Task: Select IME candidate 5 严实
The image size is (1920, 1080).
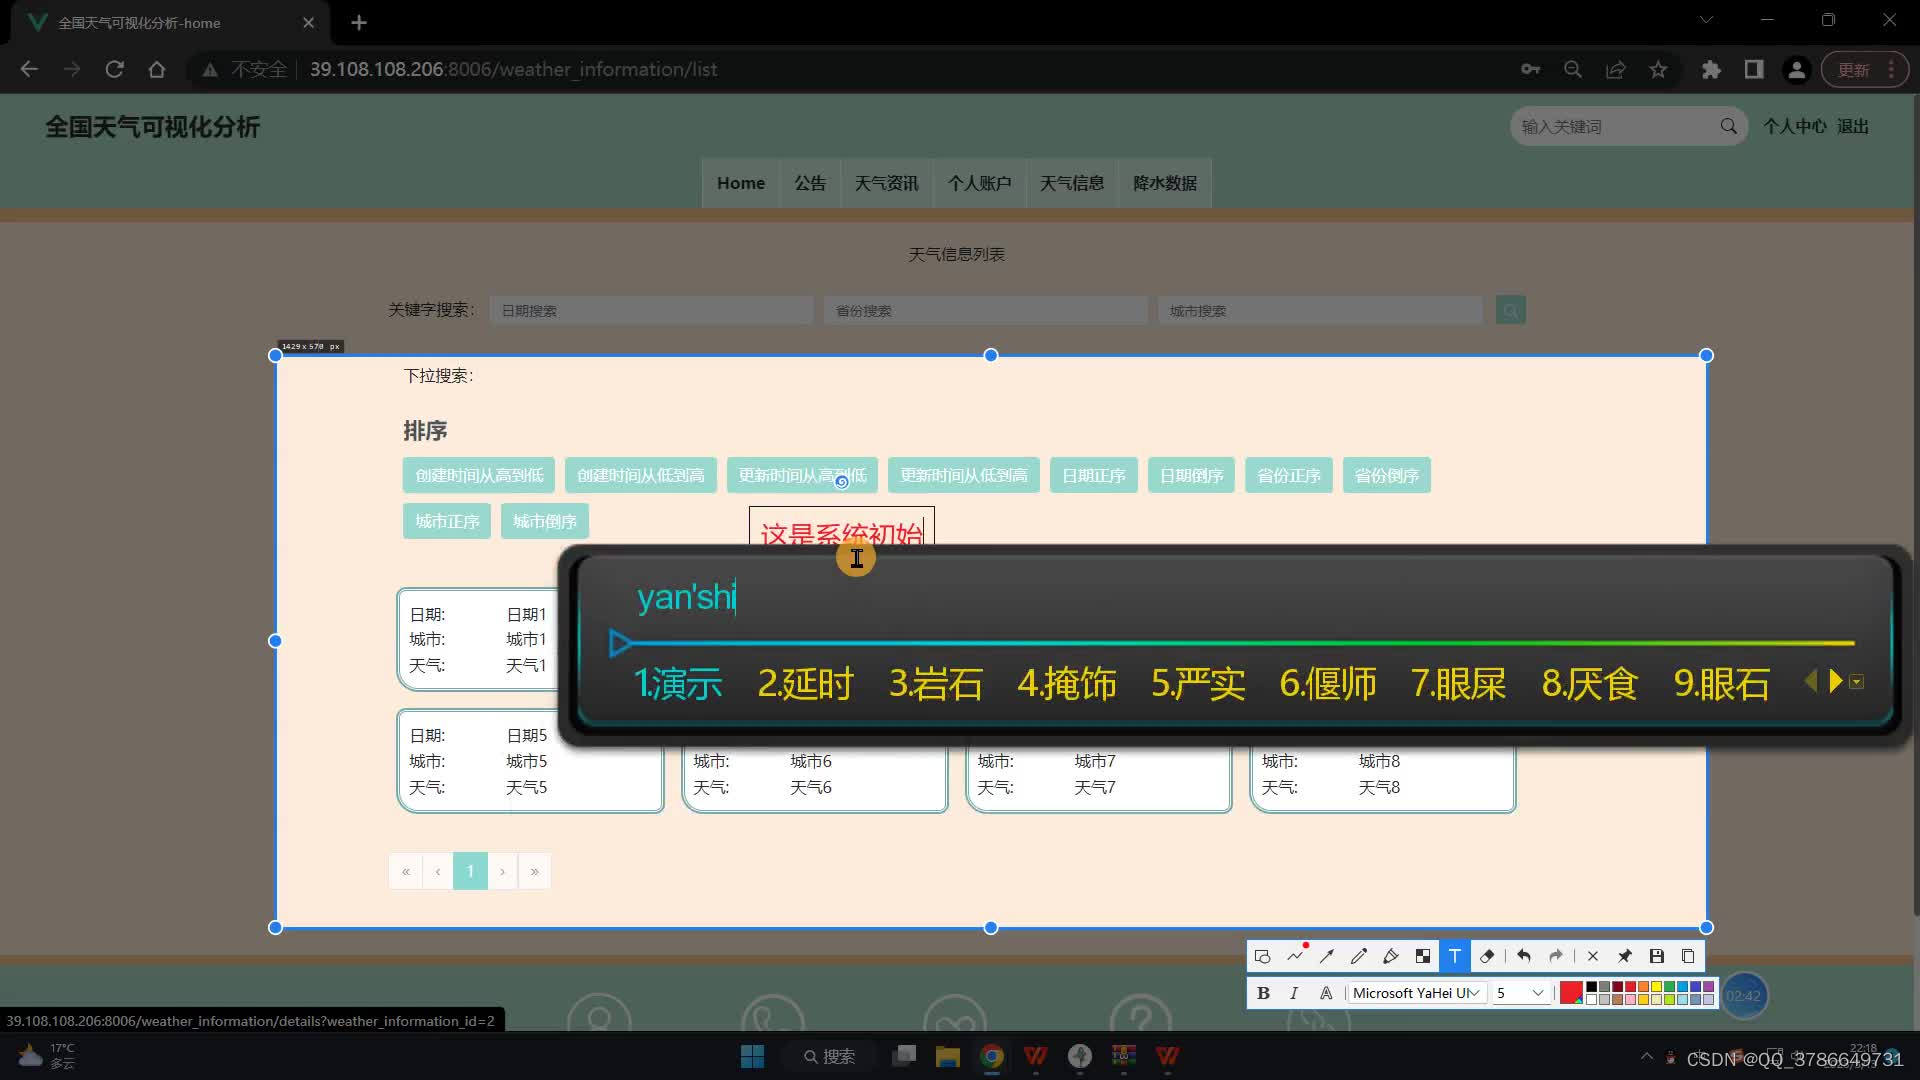Action: click(1198, 684)
